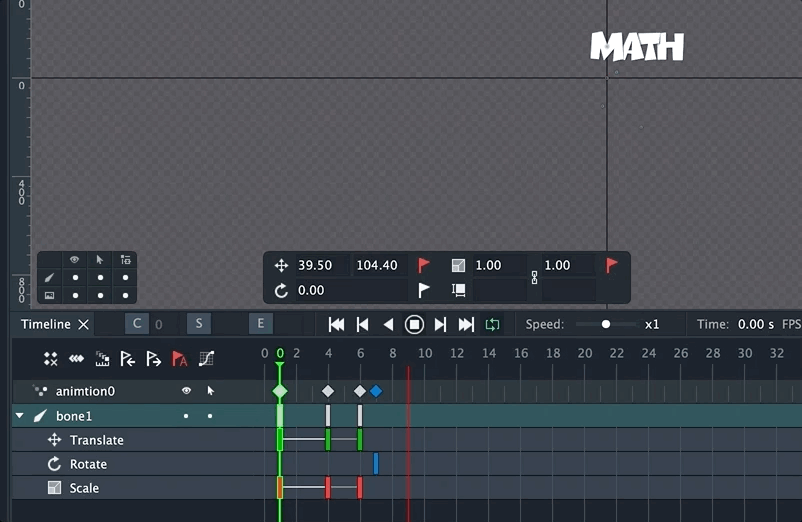The width and height of the screenshot is (802, 522).
Task: Collapse the bone1 timeline row
Action: pyautogui.click(x=20, y=416)
